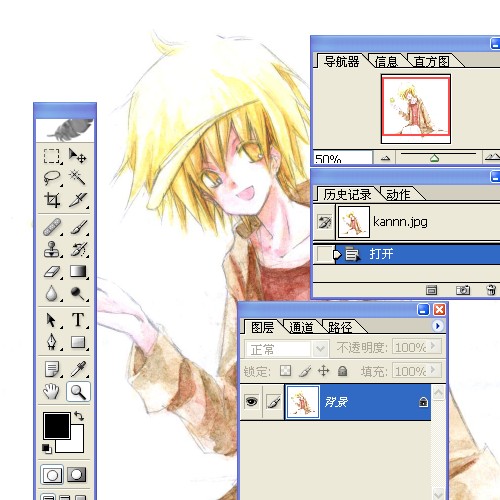Screen dimensions: 500x500
Task: Switch to the 直方图 tab
Action: 432,62
